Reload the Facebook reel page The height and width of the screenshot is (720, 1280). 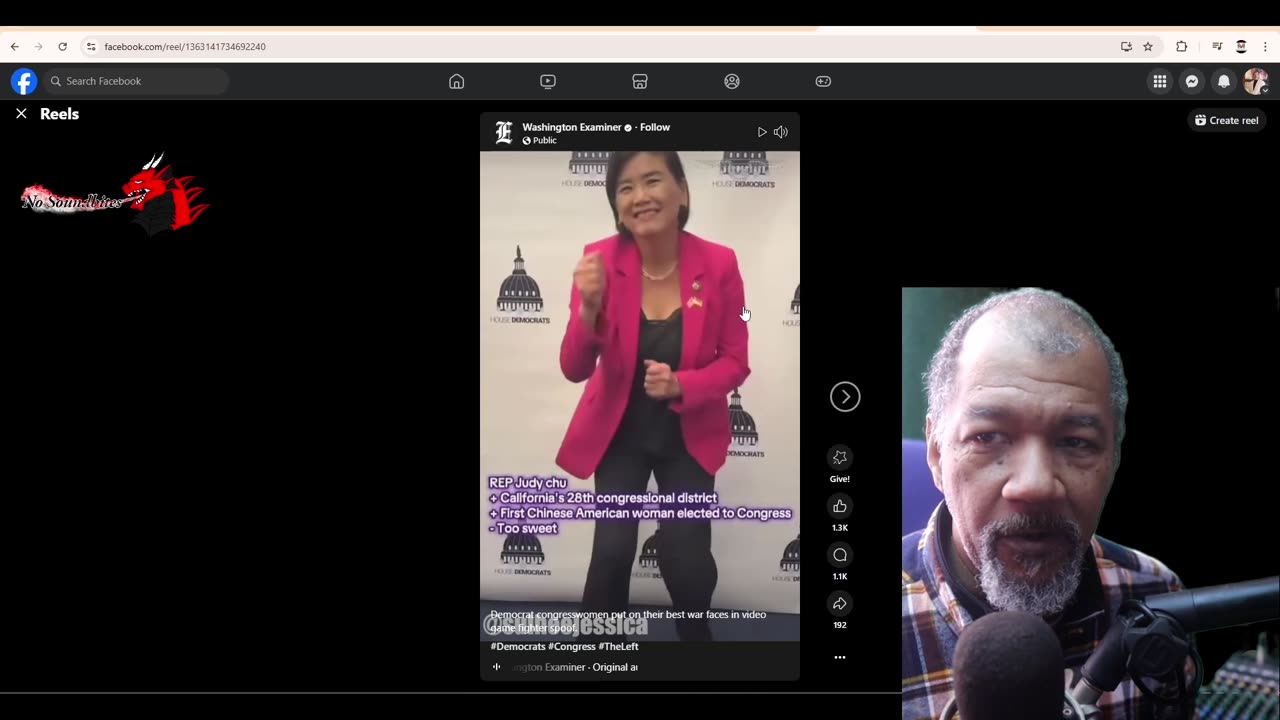62,47
